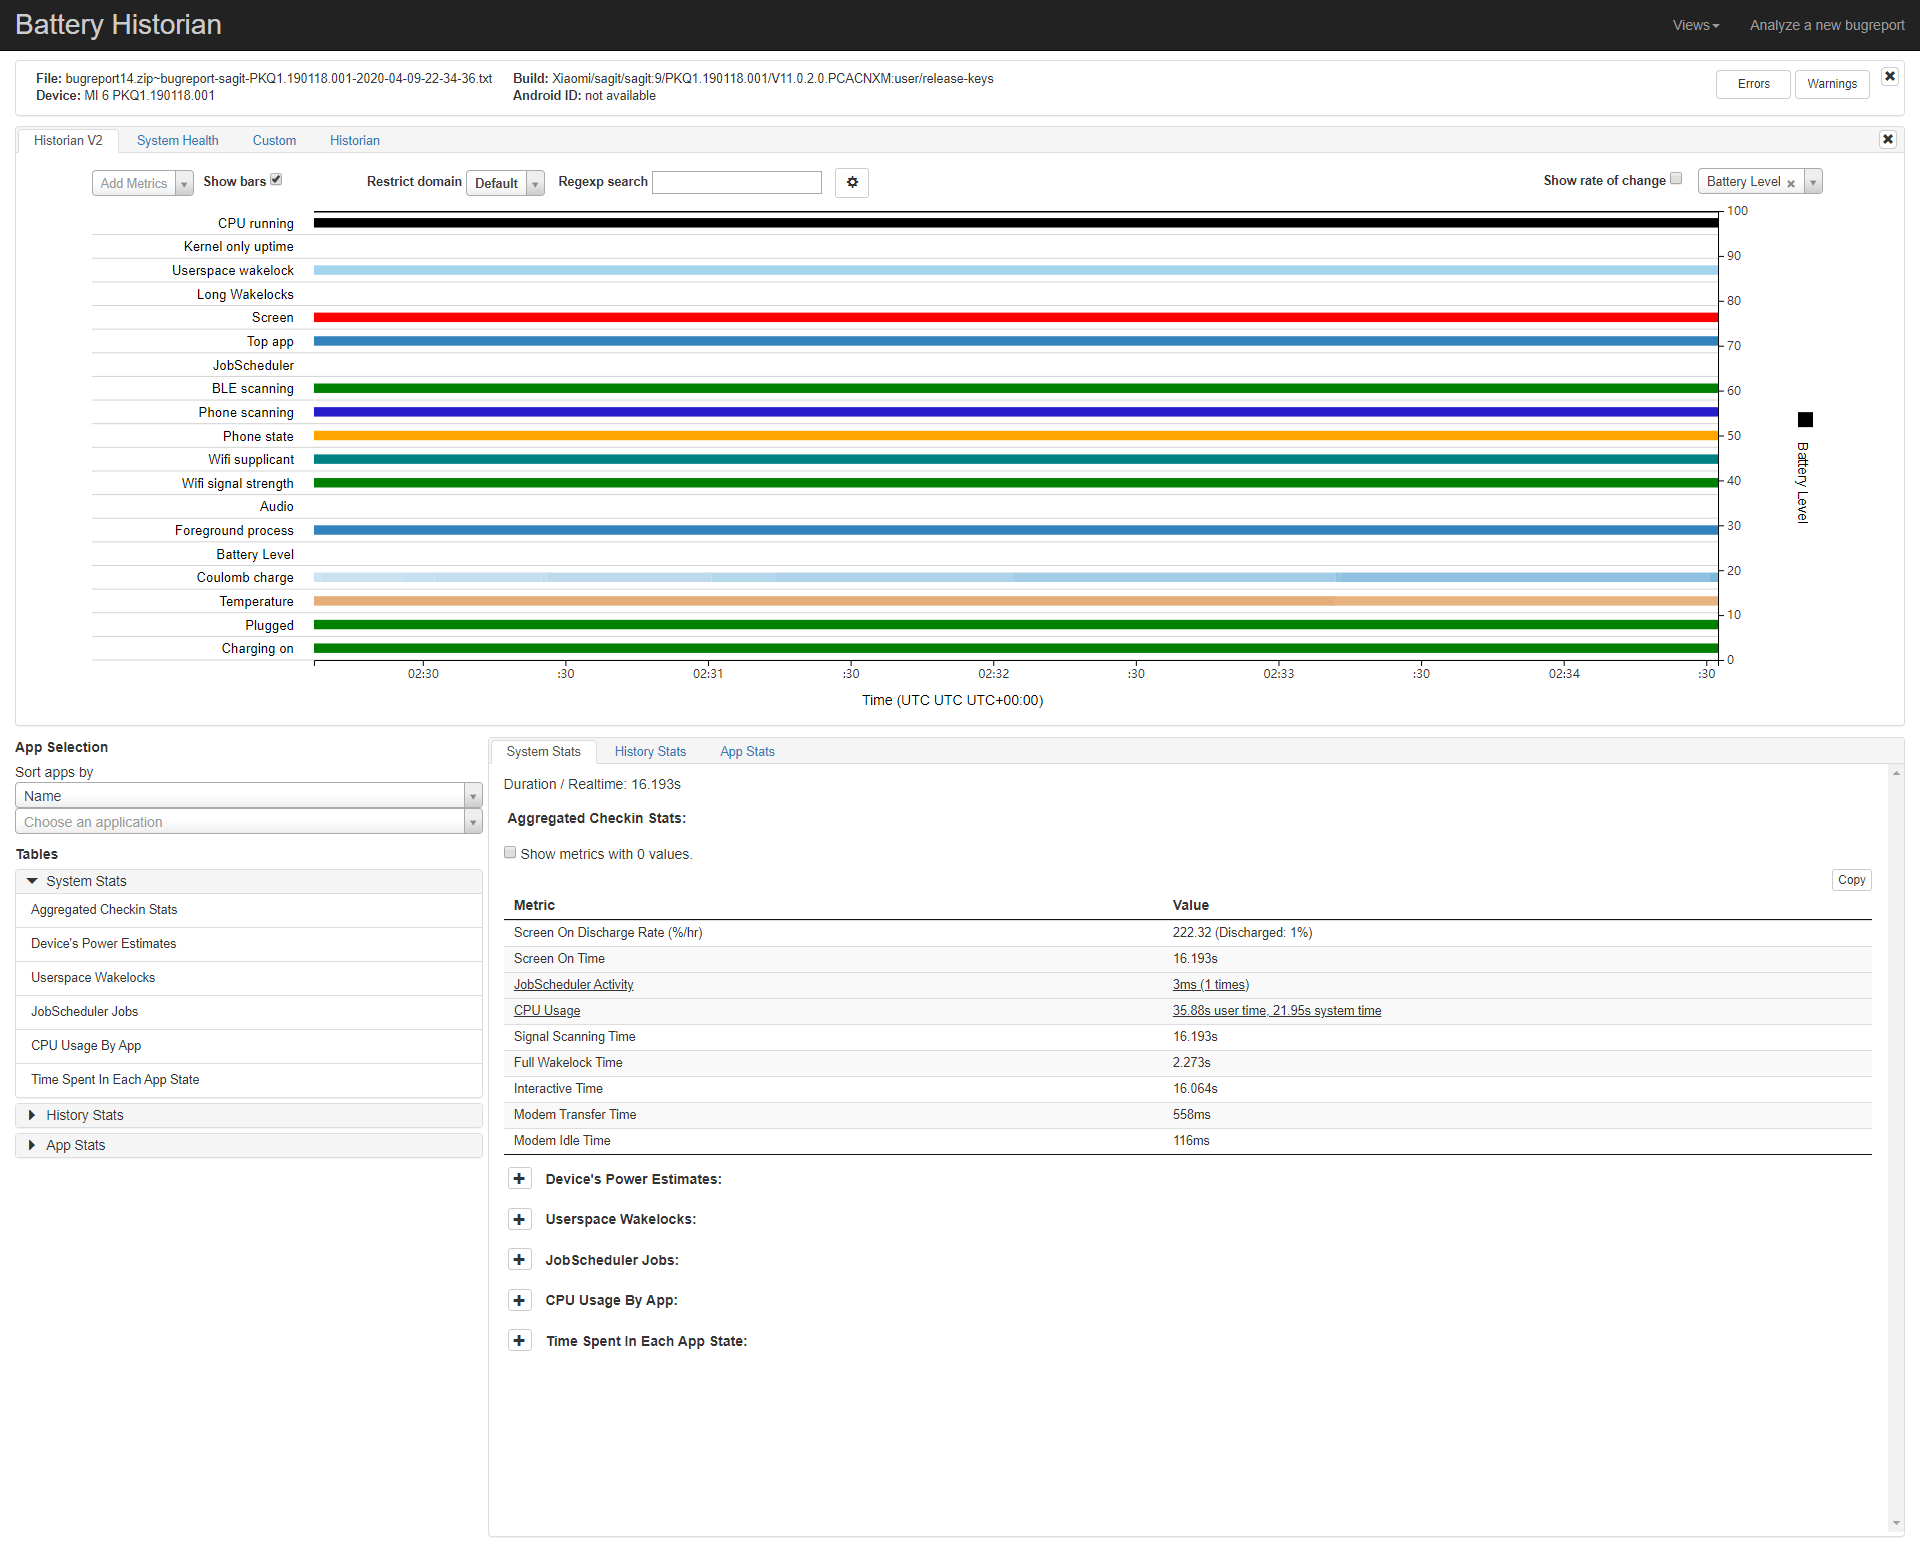Click the stats panel scrollbar down arrow

coord(1896,1524)
